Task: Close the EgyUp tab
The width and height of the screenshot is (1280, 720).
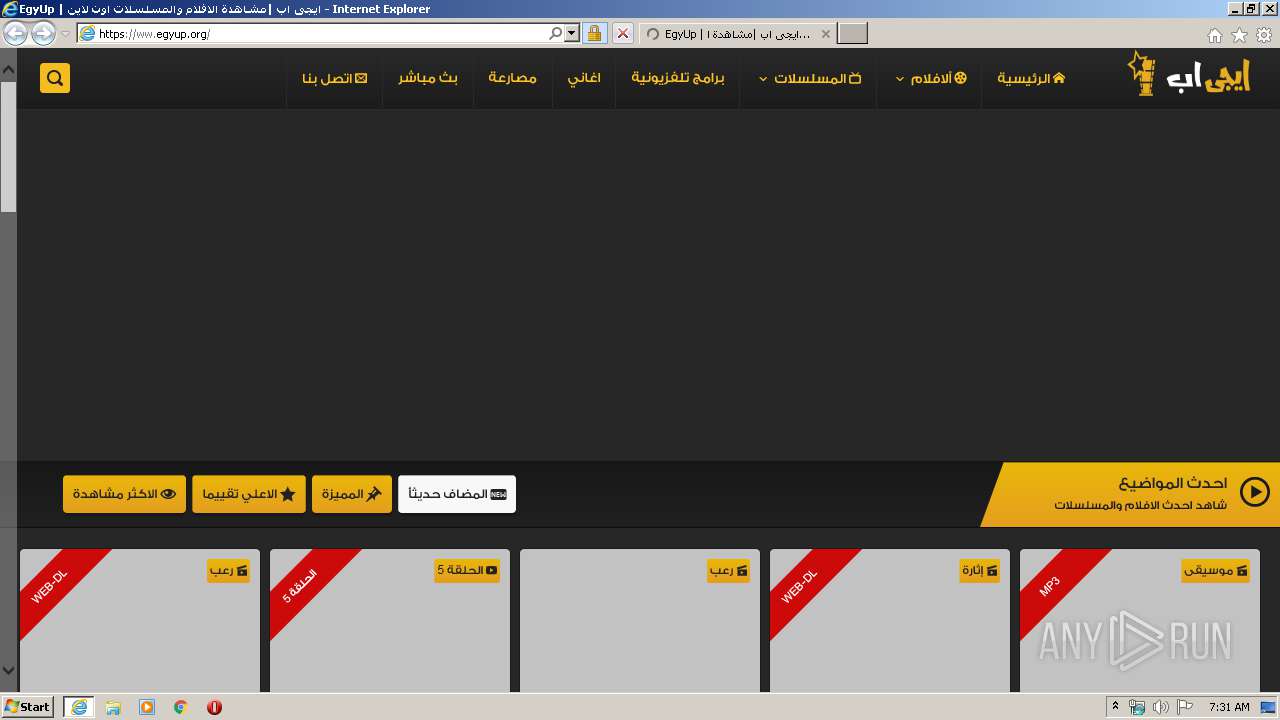Action: click(825, 34)
